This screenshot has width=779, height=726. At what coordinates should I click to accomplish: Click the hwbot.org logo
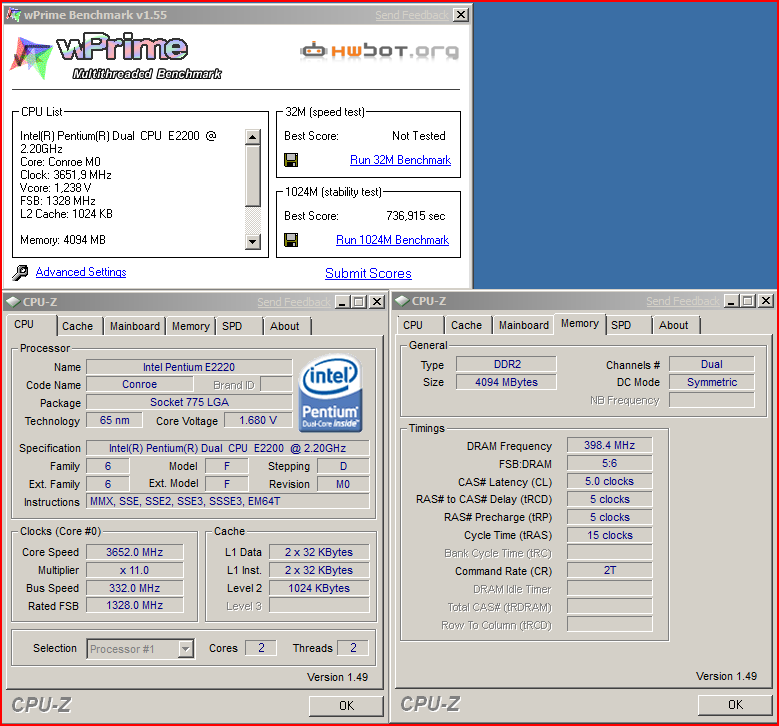click(380, 50)
